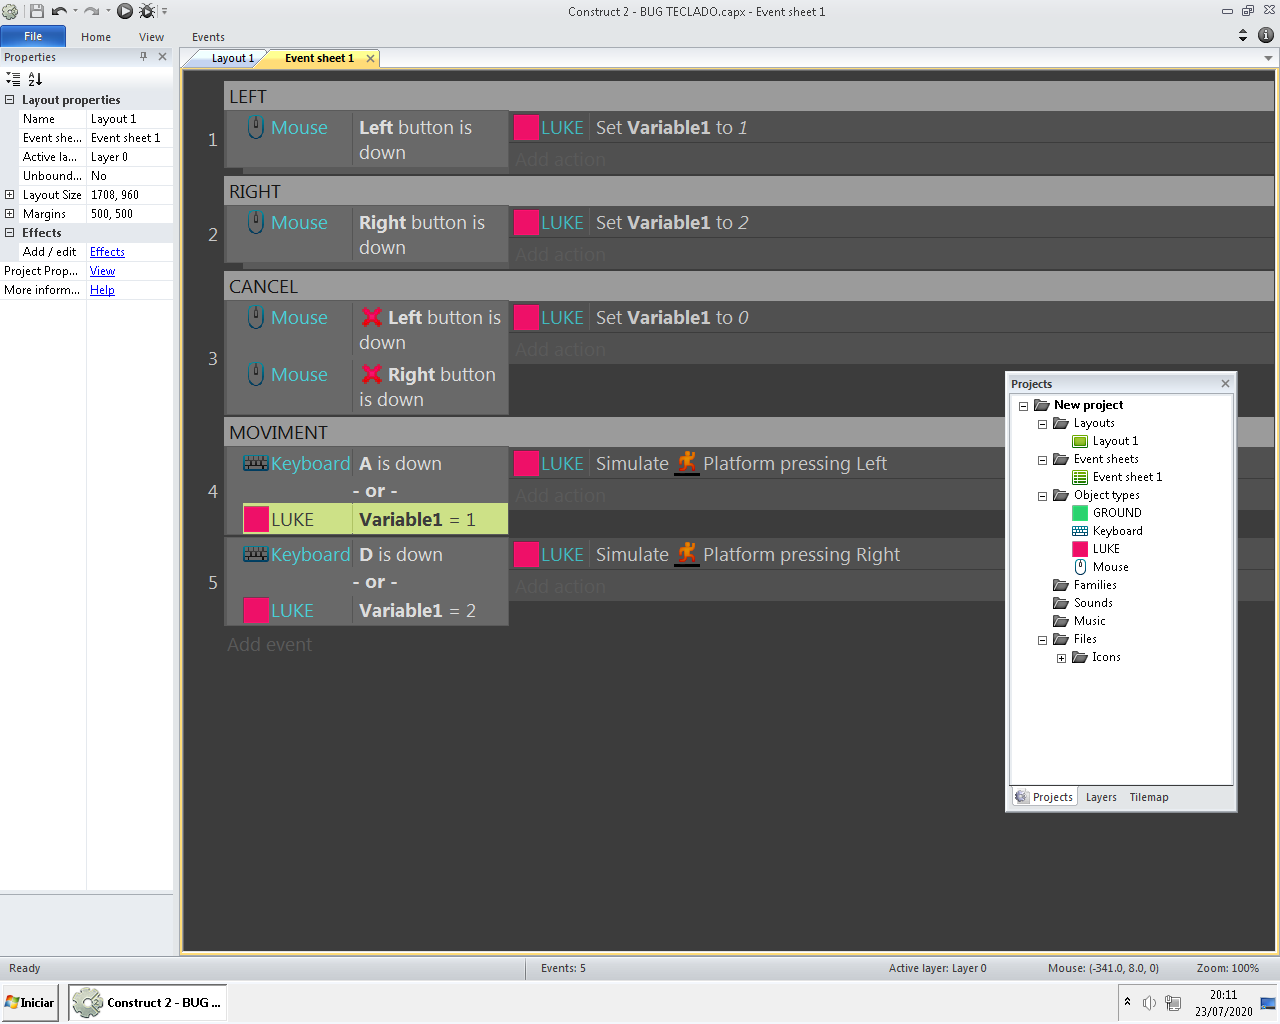Click the 'Event sheet 1' property value field
The image size is (1280, 1024).
pyautogui.click(x=129, y=138)
